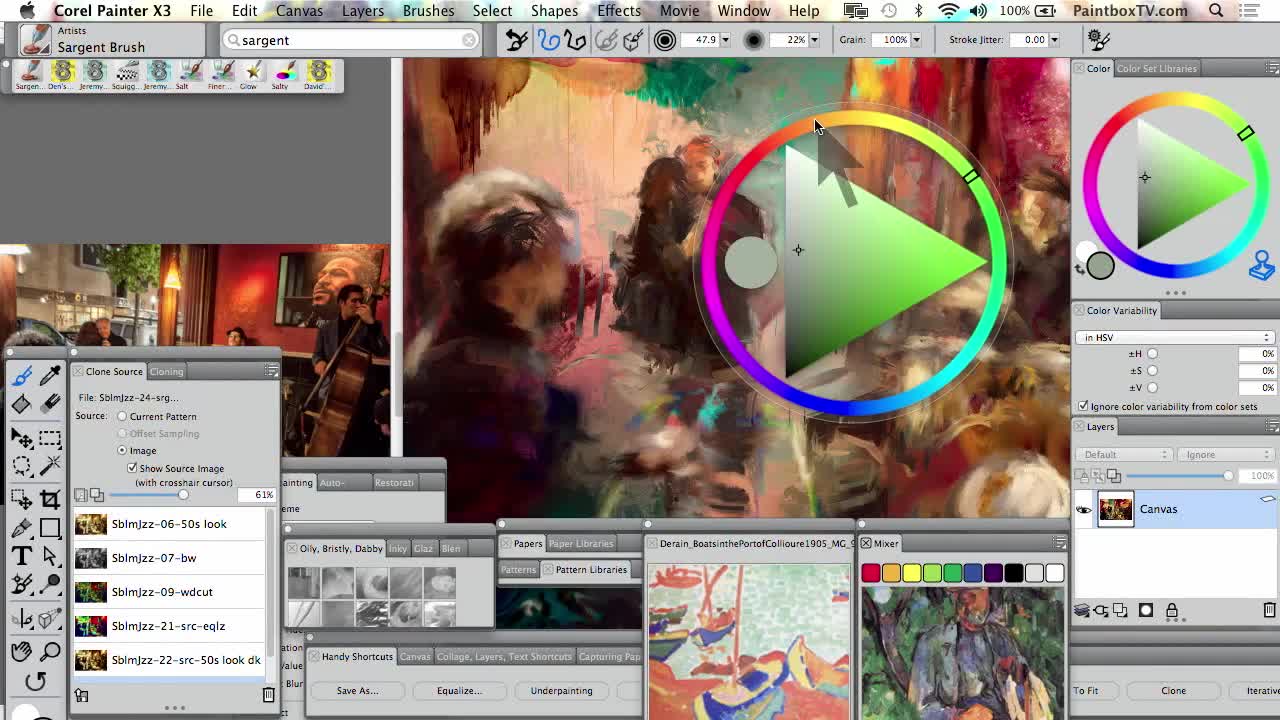Select the Lasso tool
This screenshot has height=720, width=1280.
point(21,466)
